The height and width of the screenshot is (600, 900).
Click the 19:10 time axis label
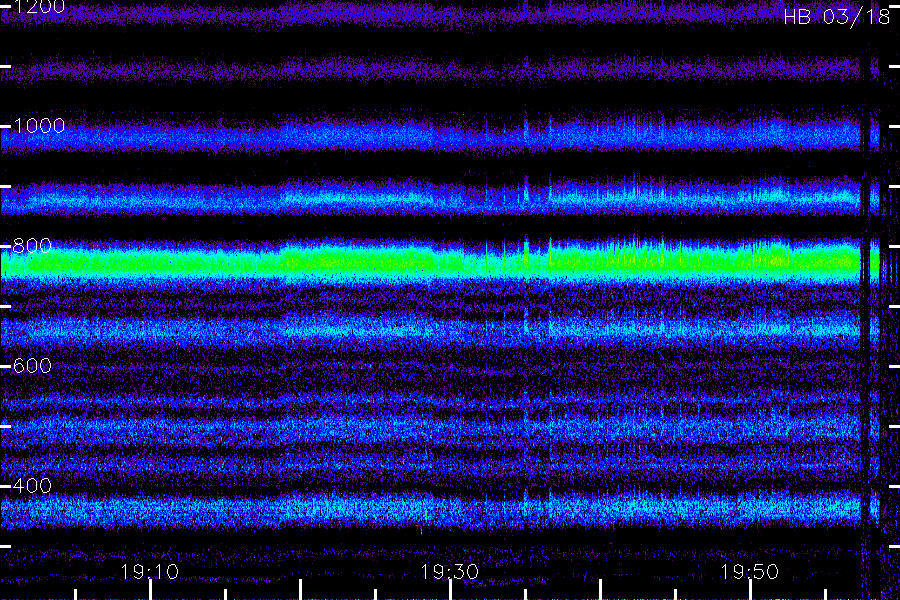click(149, 572)
